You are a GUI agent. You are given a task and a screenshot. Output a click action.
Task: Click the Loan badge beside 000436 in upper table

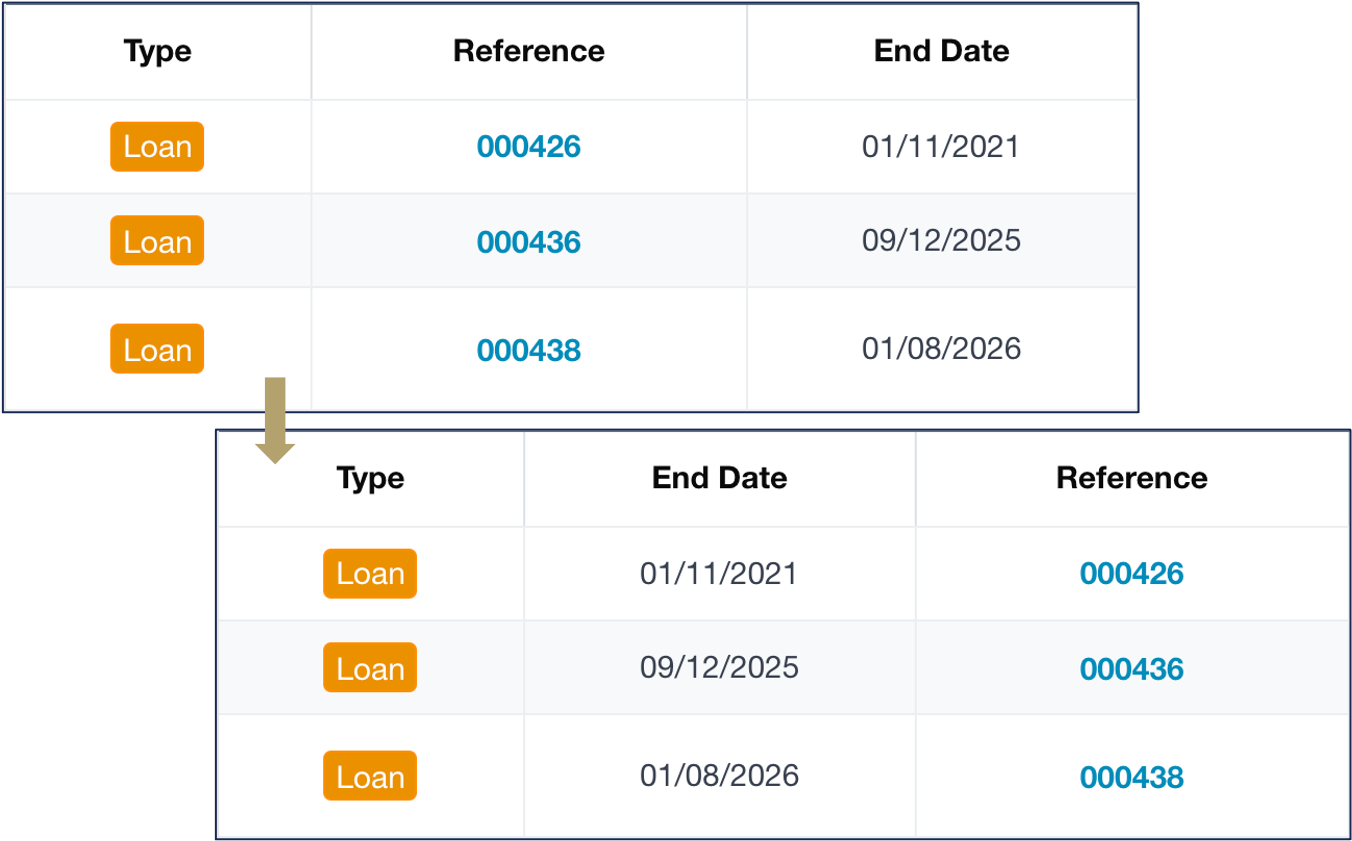point(157,241)
